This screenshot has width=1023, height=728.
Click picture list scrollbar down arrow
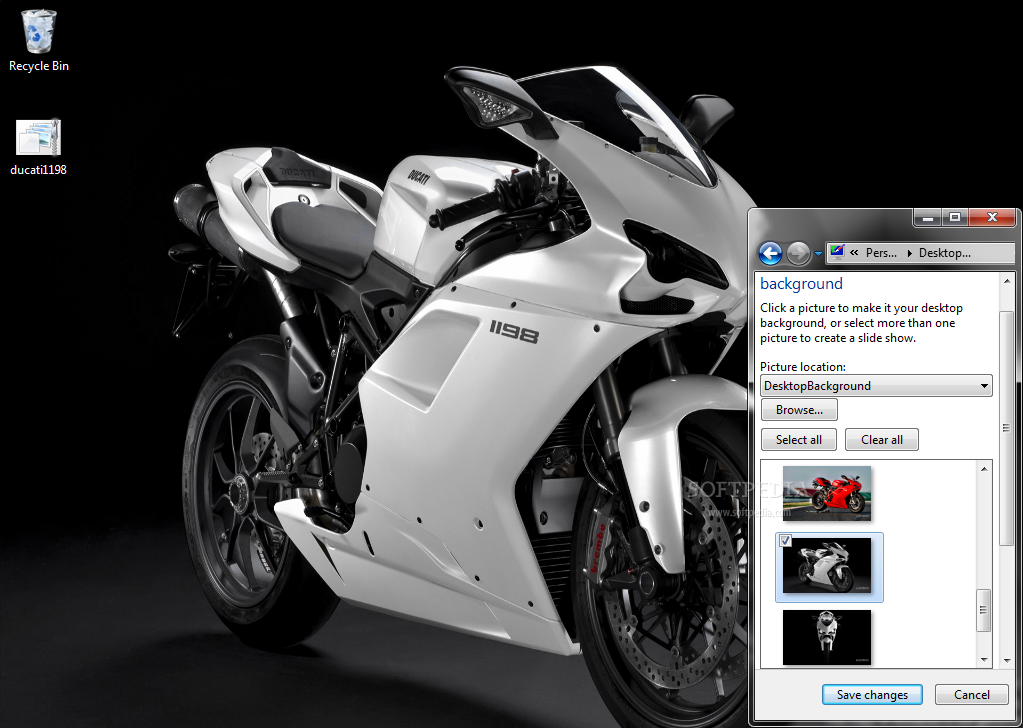pos(984,660)
